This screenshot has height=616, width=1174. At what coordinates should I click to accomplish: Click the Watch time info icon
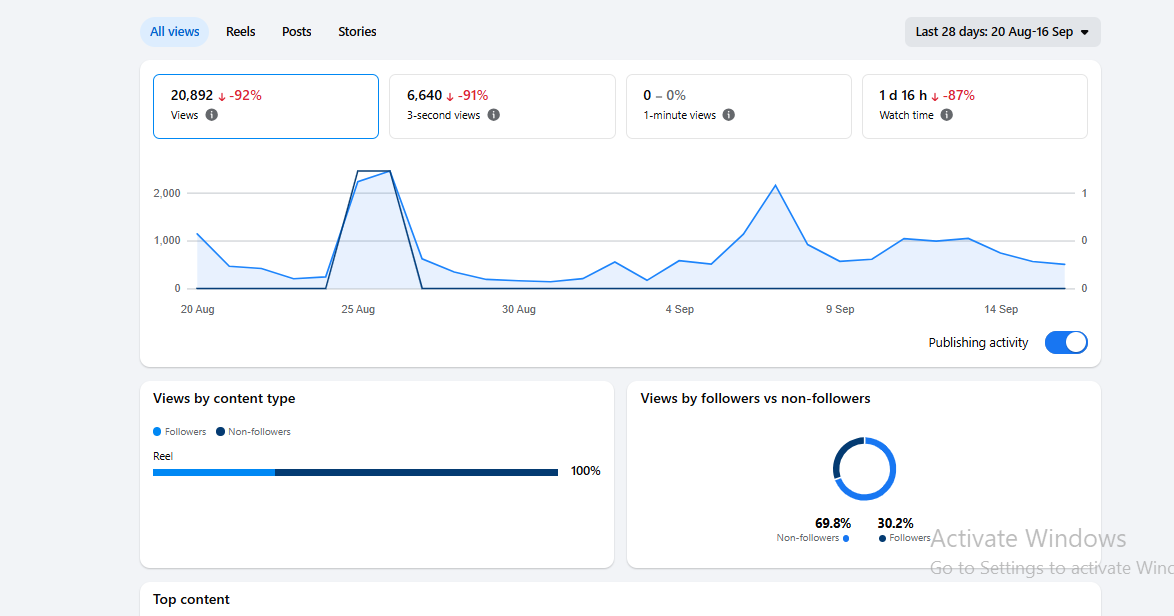pyautogui.click(x=946, y=115)
